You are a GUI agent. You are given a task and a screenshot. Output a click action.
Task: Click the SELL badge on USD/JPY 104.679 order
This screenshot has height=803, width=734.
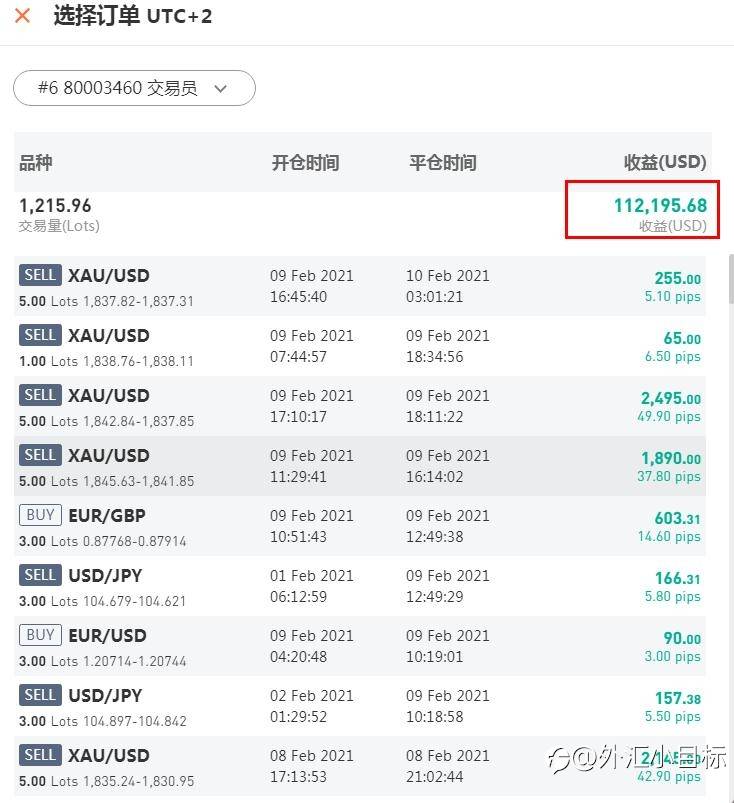pos(40,575)
